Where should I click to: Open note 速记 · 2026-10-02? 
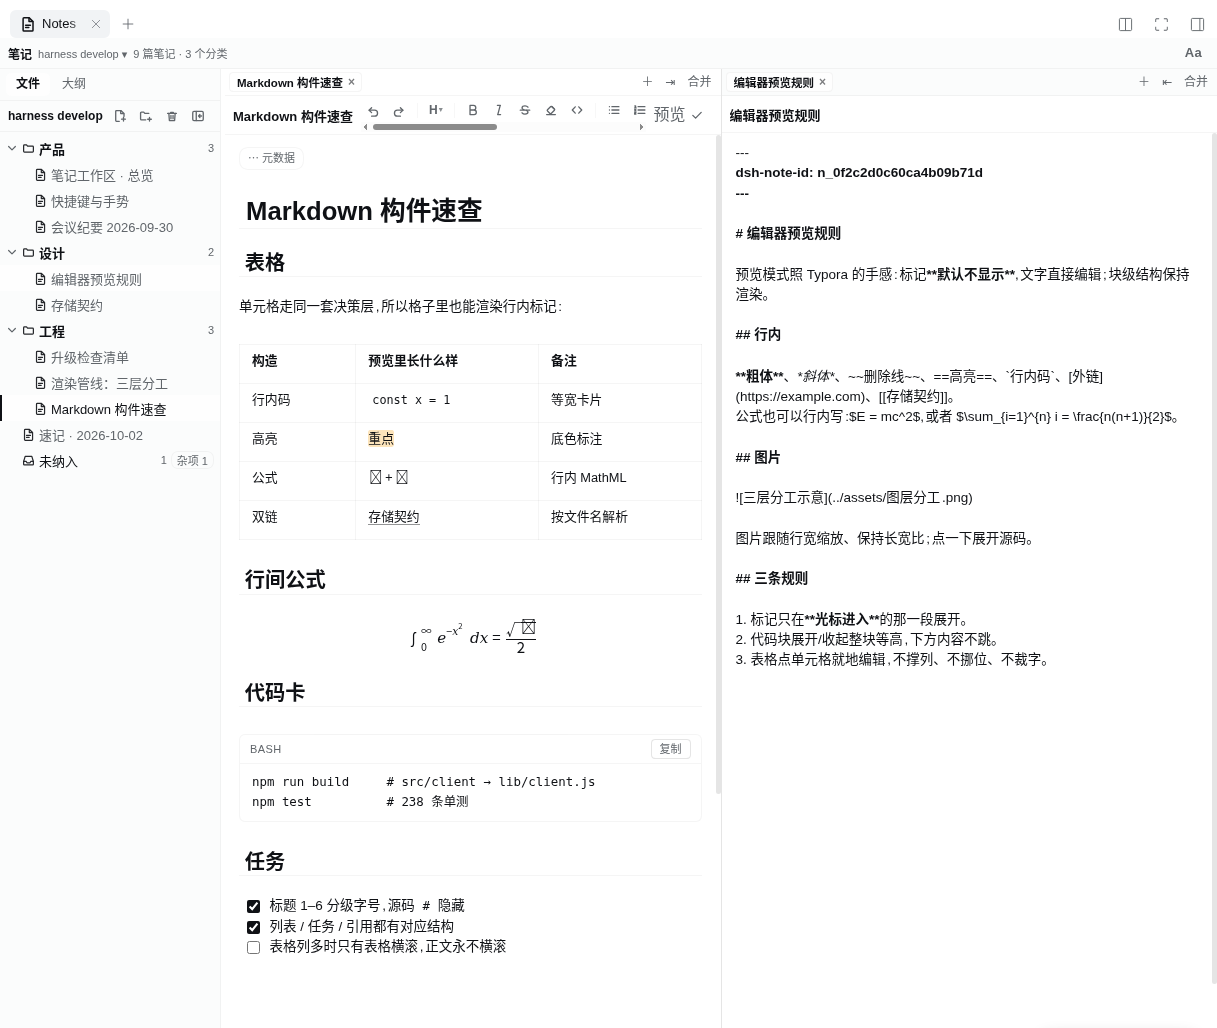coord(91,435)
